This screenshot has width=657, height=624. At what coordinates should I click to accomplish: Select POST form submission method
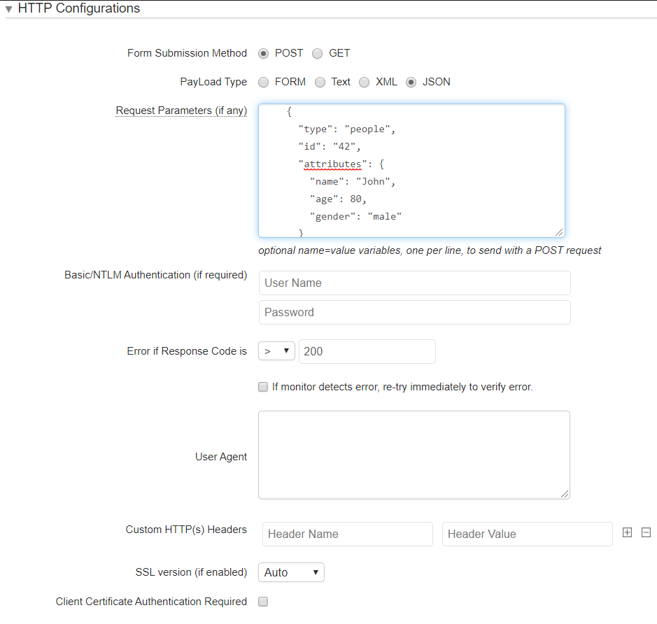tap(264, 54)
